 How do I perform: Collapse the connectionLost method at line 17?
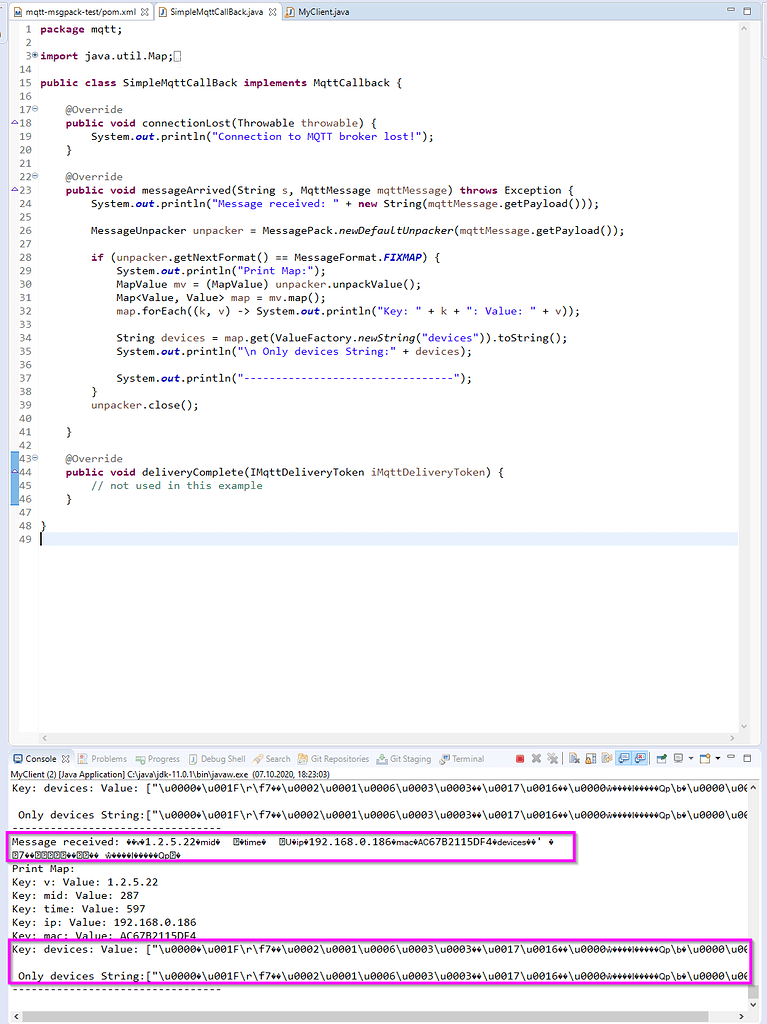[x=35, y=108]
